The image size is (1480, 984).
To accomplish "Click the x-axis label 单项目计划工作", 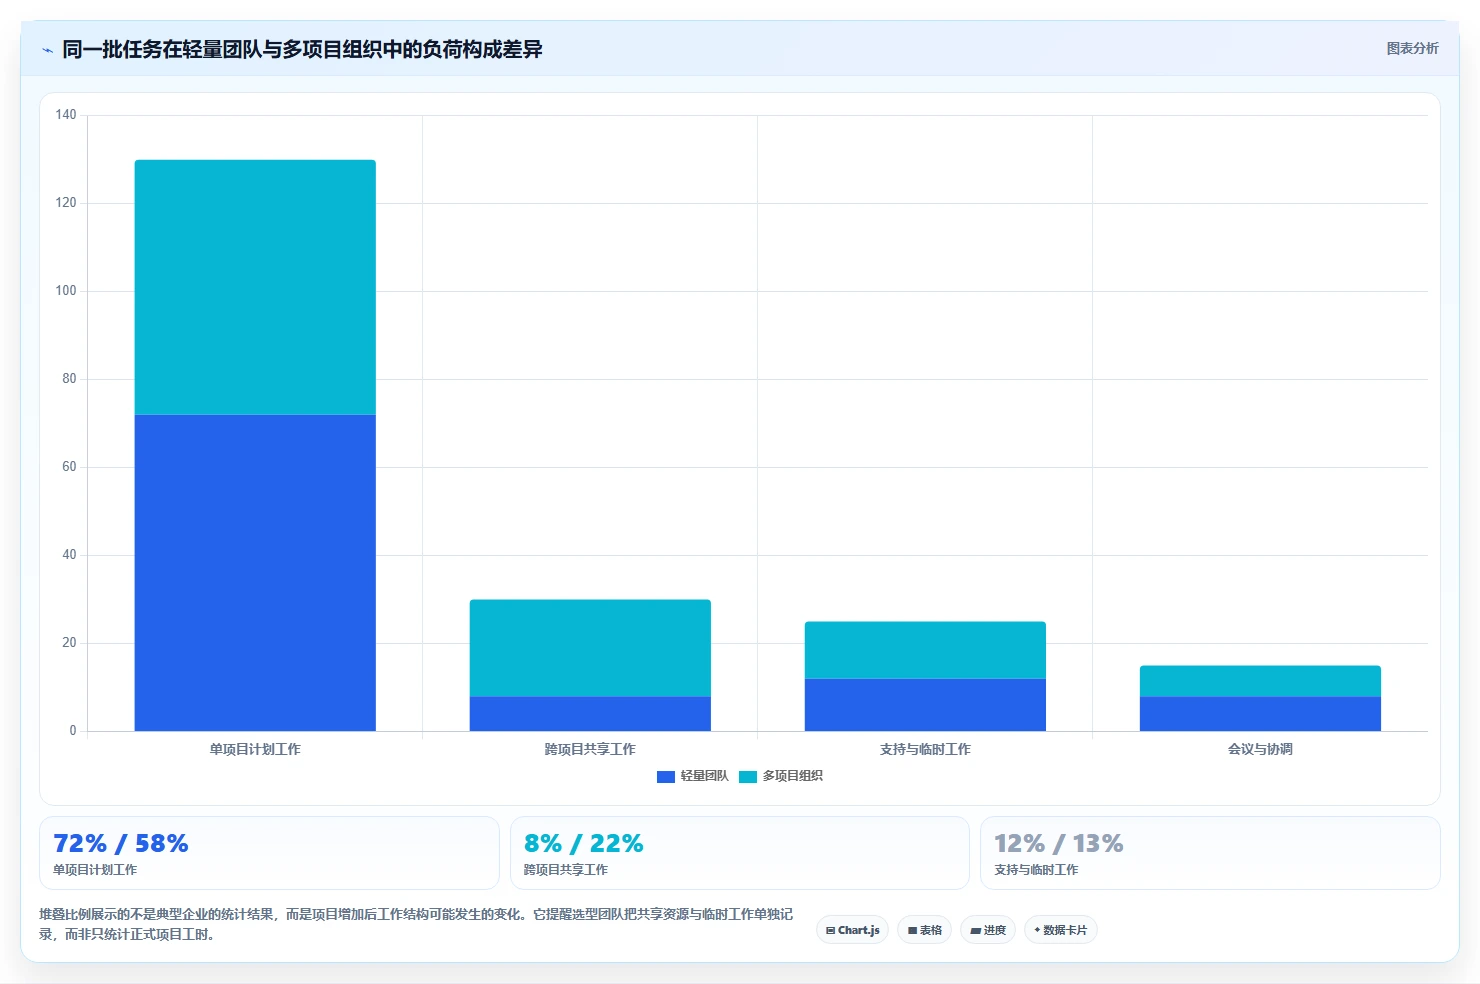I will [255, 749].
